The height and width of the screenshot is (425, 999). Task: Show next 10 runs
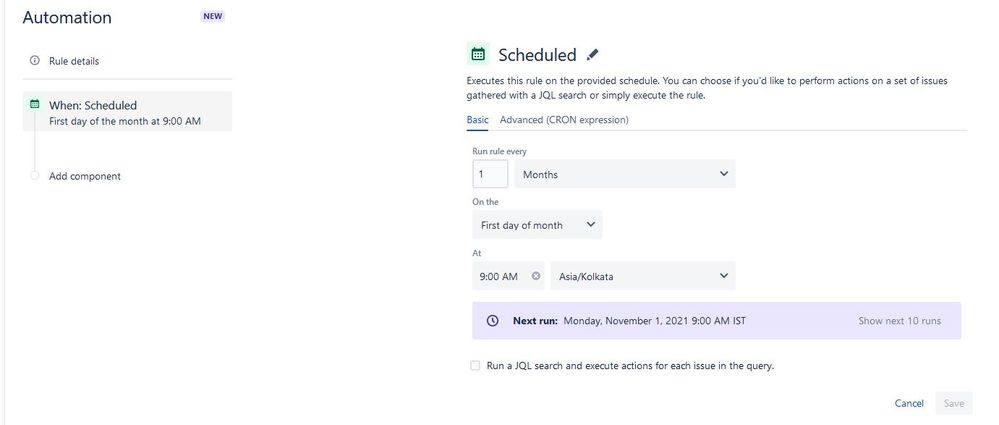point(899,321)
